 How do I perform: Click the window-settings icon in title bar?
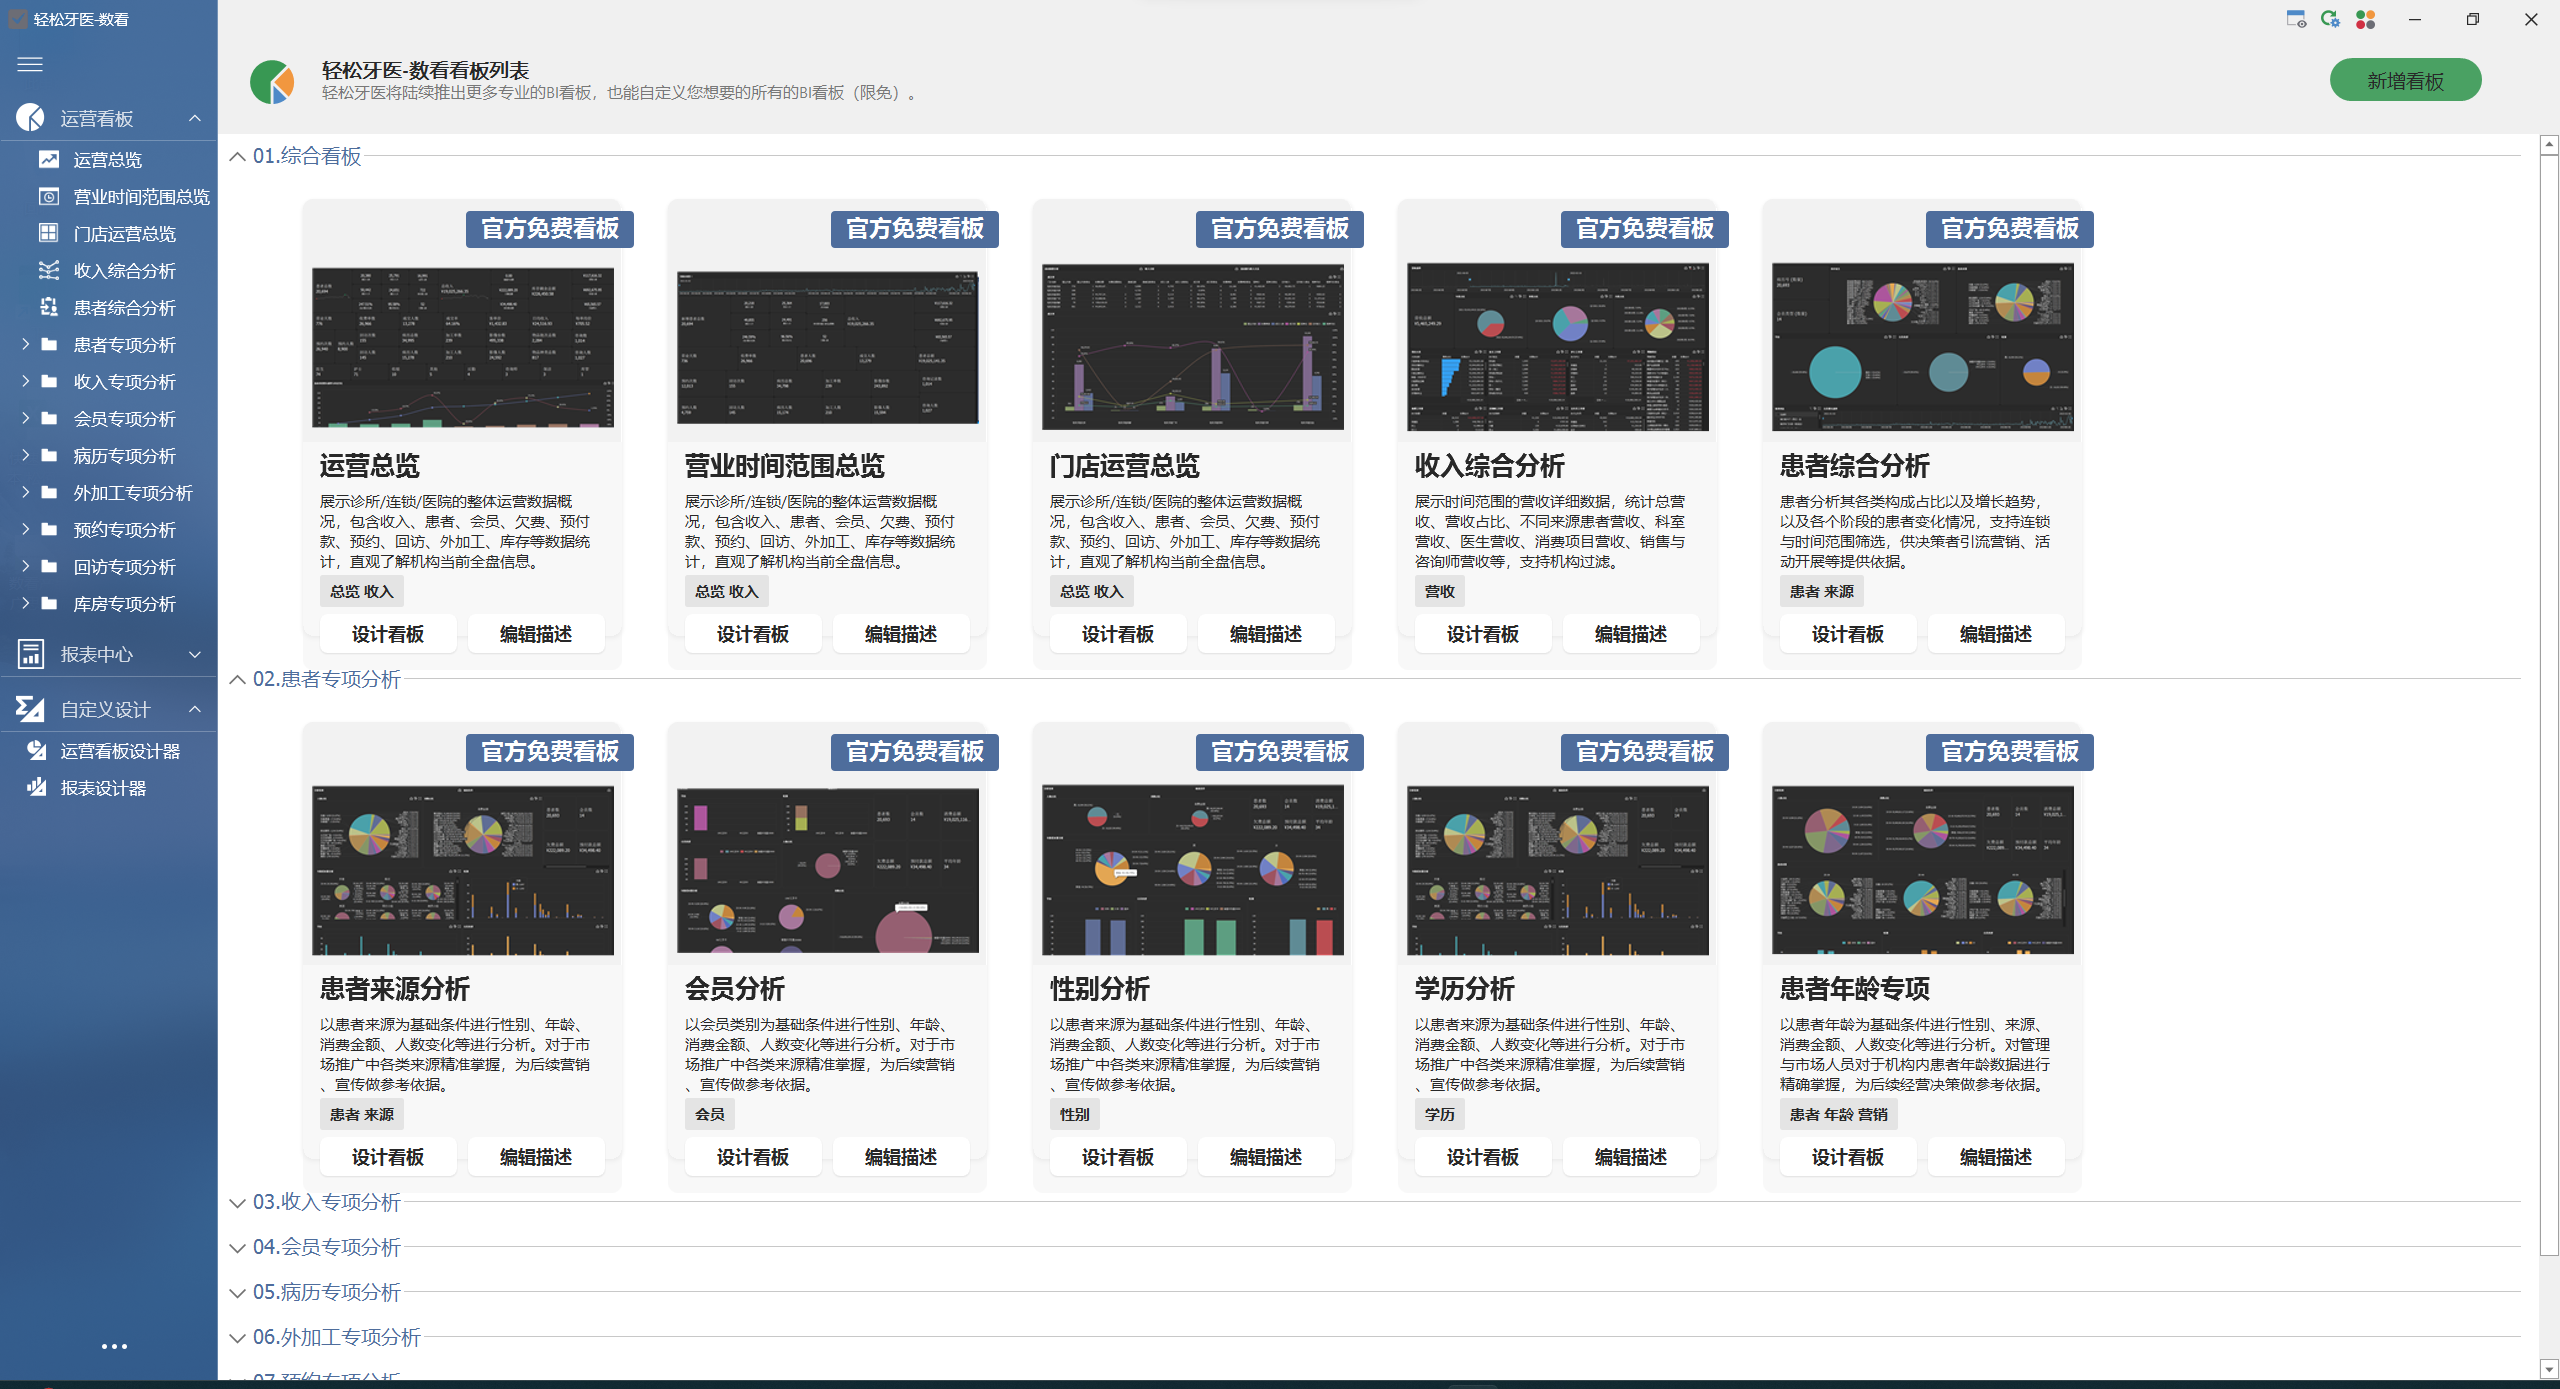(2297, 19)
